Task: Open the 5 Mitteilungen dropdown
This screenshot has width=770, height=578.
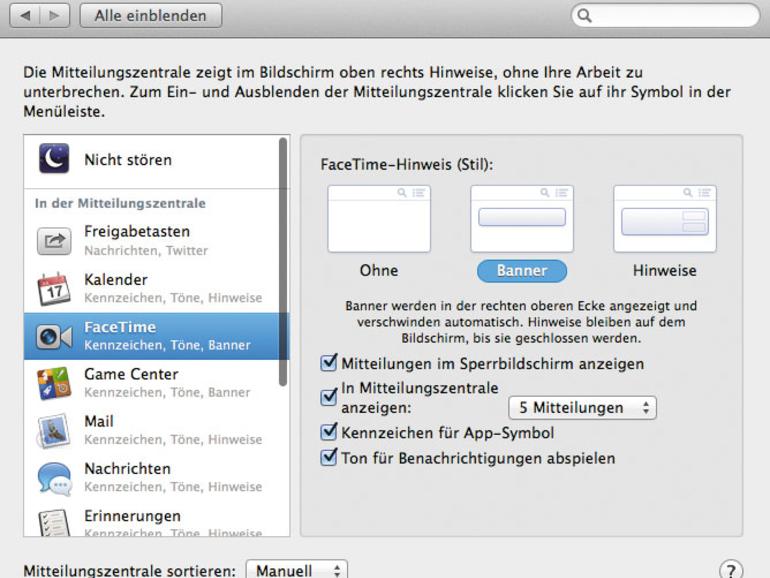Action: 582,408
